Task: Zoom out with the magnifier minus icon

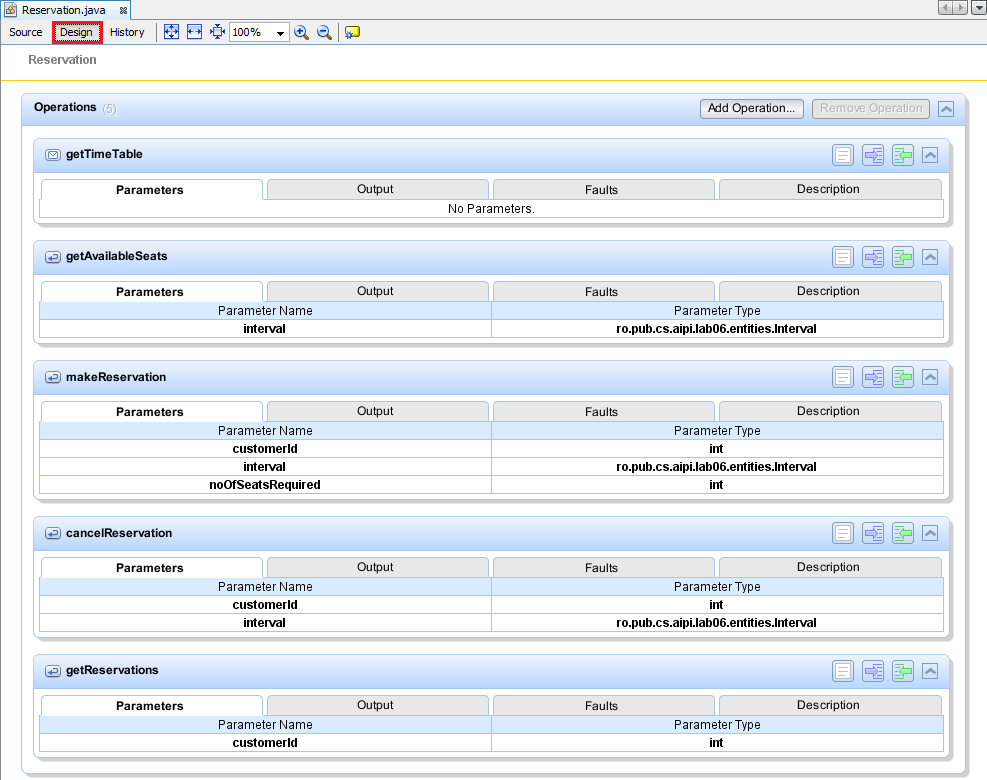Action: (324, 32)
